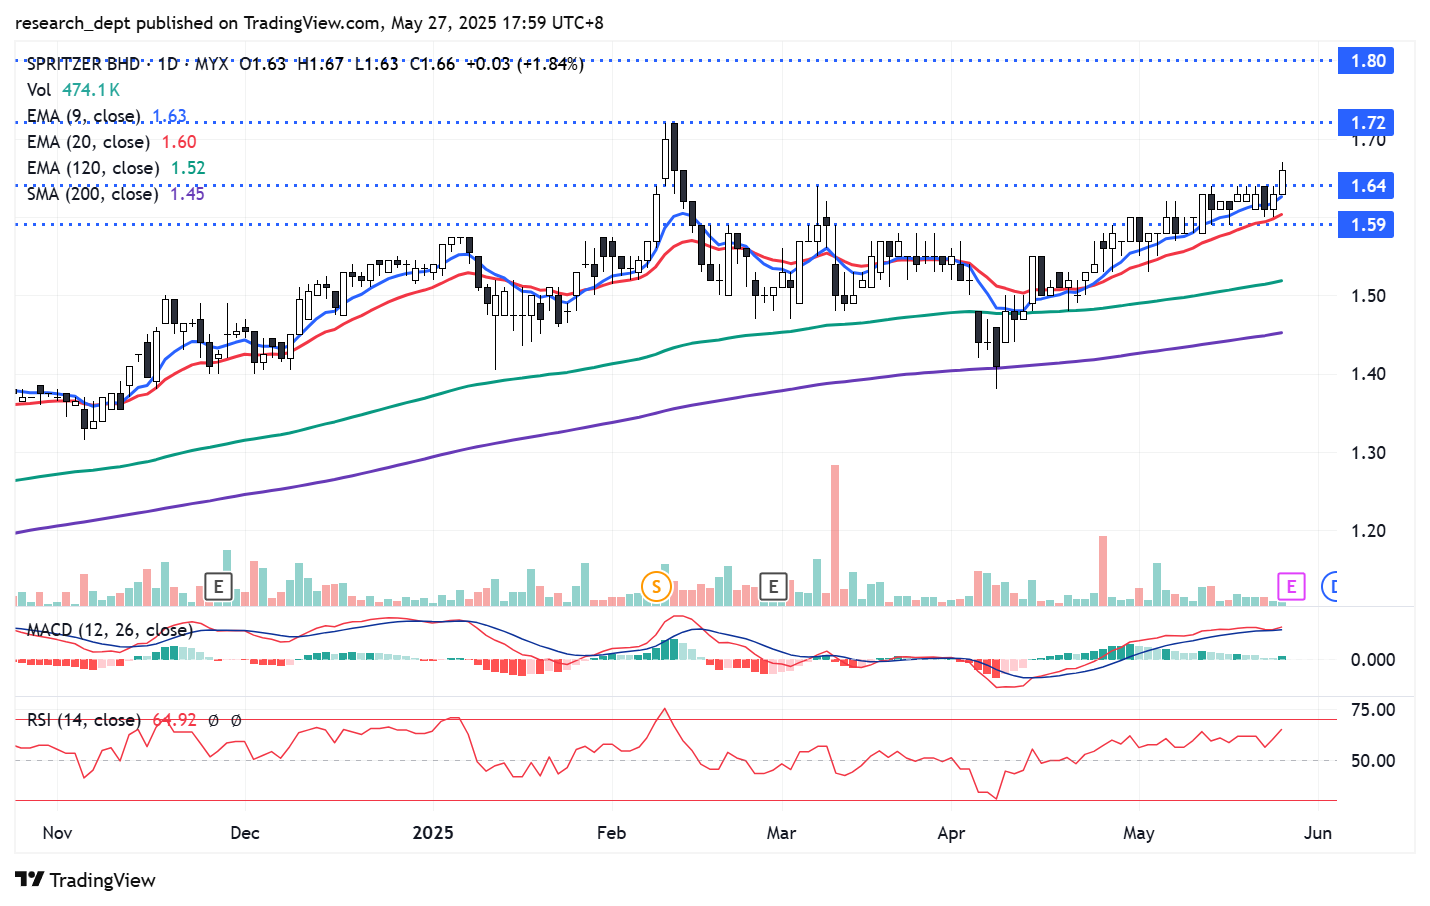Image resolution: width=1430 pixels, height=906 pixels.
Task: Select the 1.59 price level label
Action: point(1367,225)
